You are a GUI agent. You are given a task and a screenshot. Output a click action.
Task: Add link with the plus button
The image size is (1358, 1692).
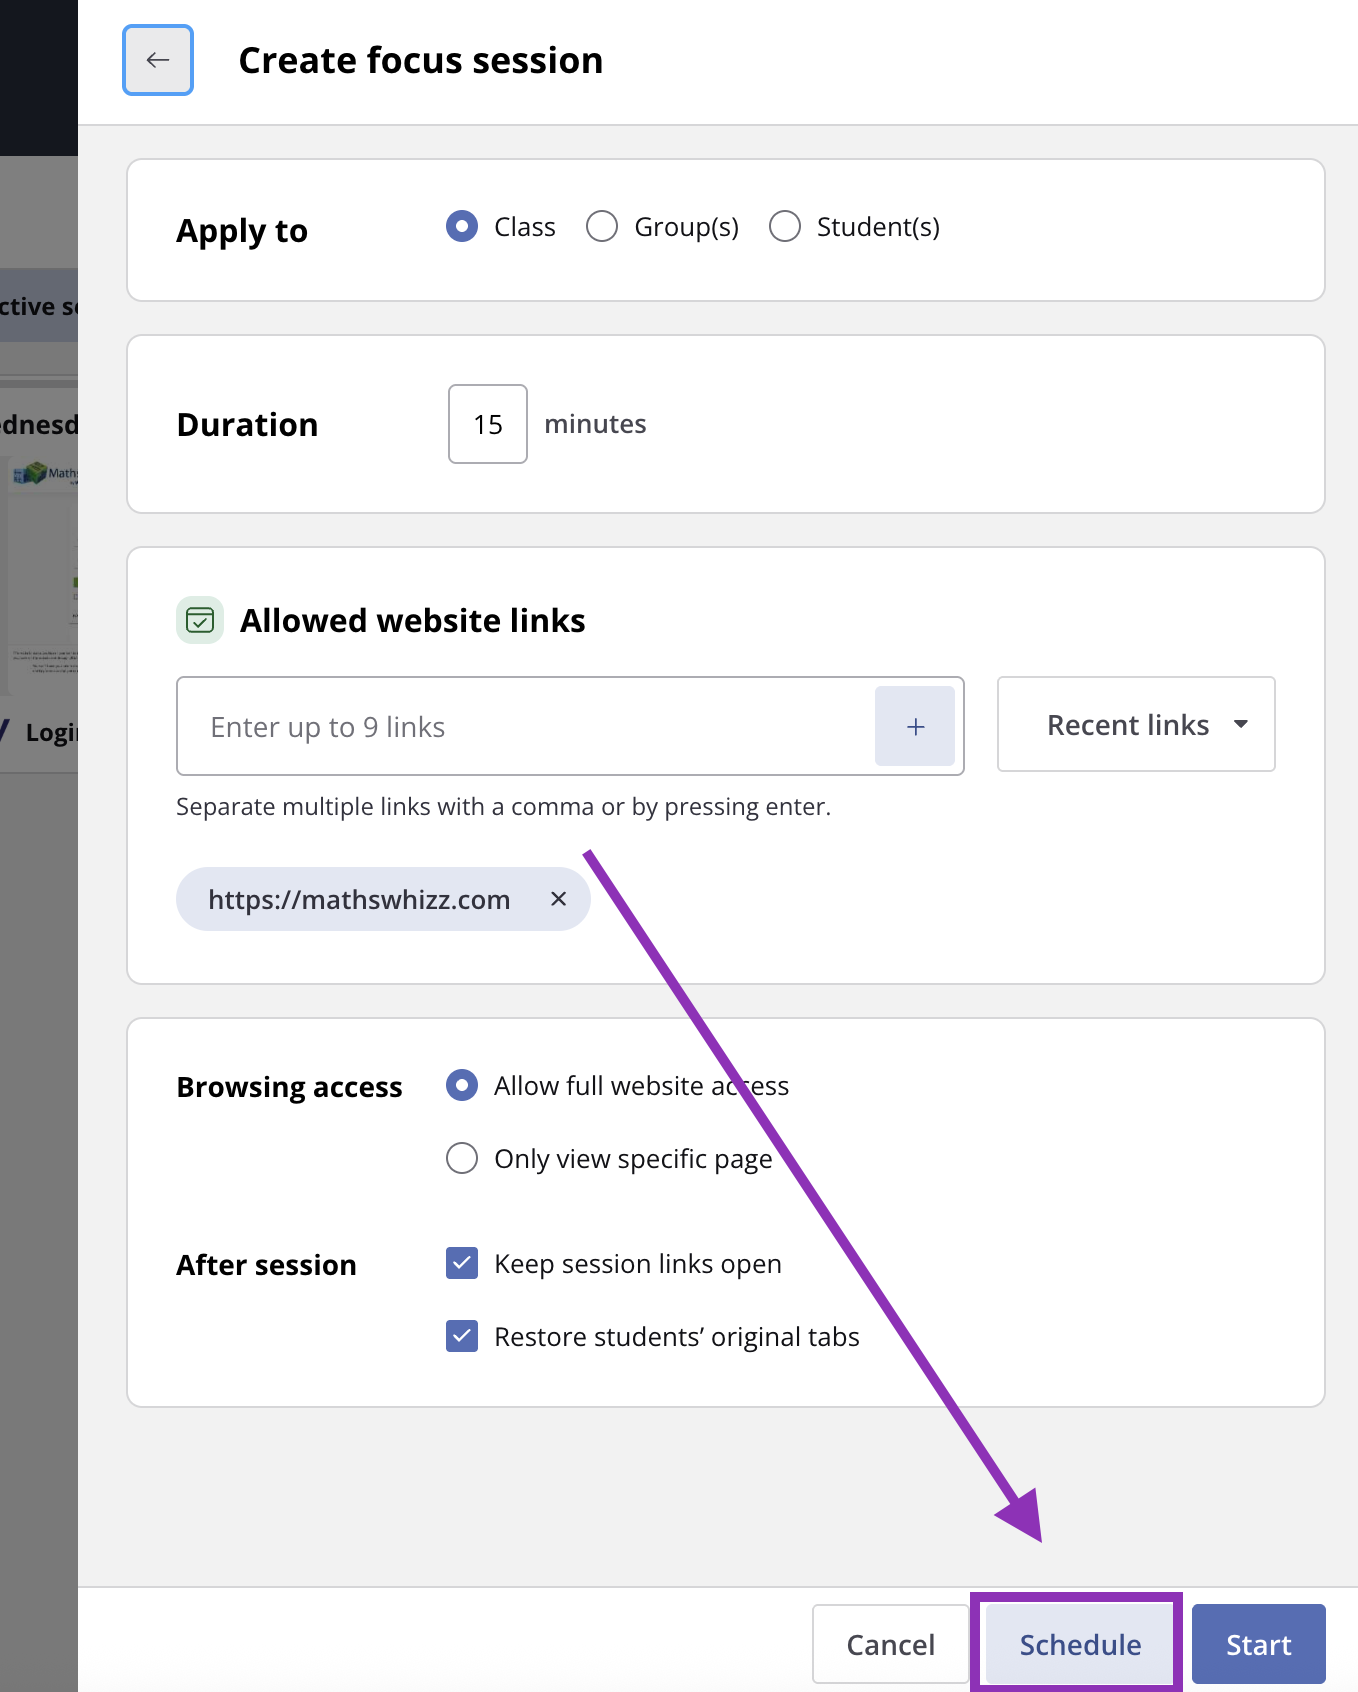915,726
